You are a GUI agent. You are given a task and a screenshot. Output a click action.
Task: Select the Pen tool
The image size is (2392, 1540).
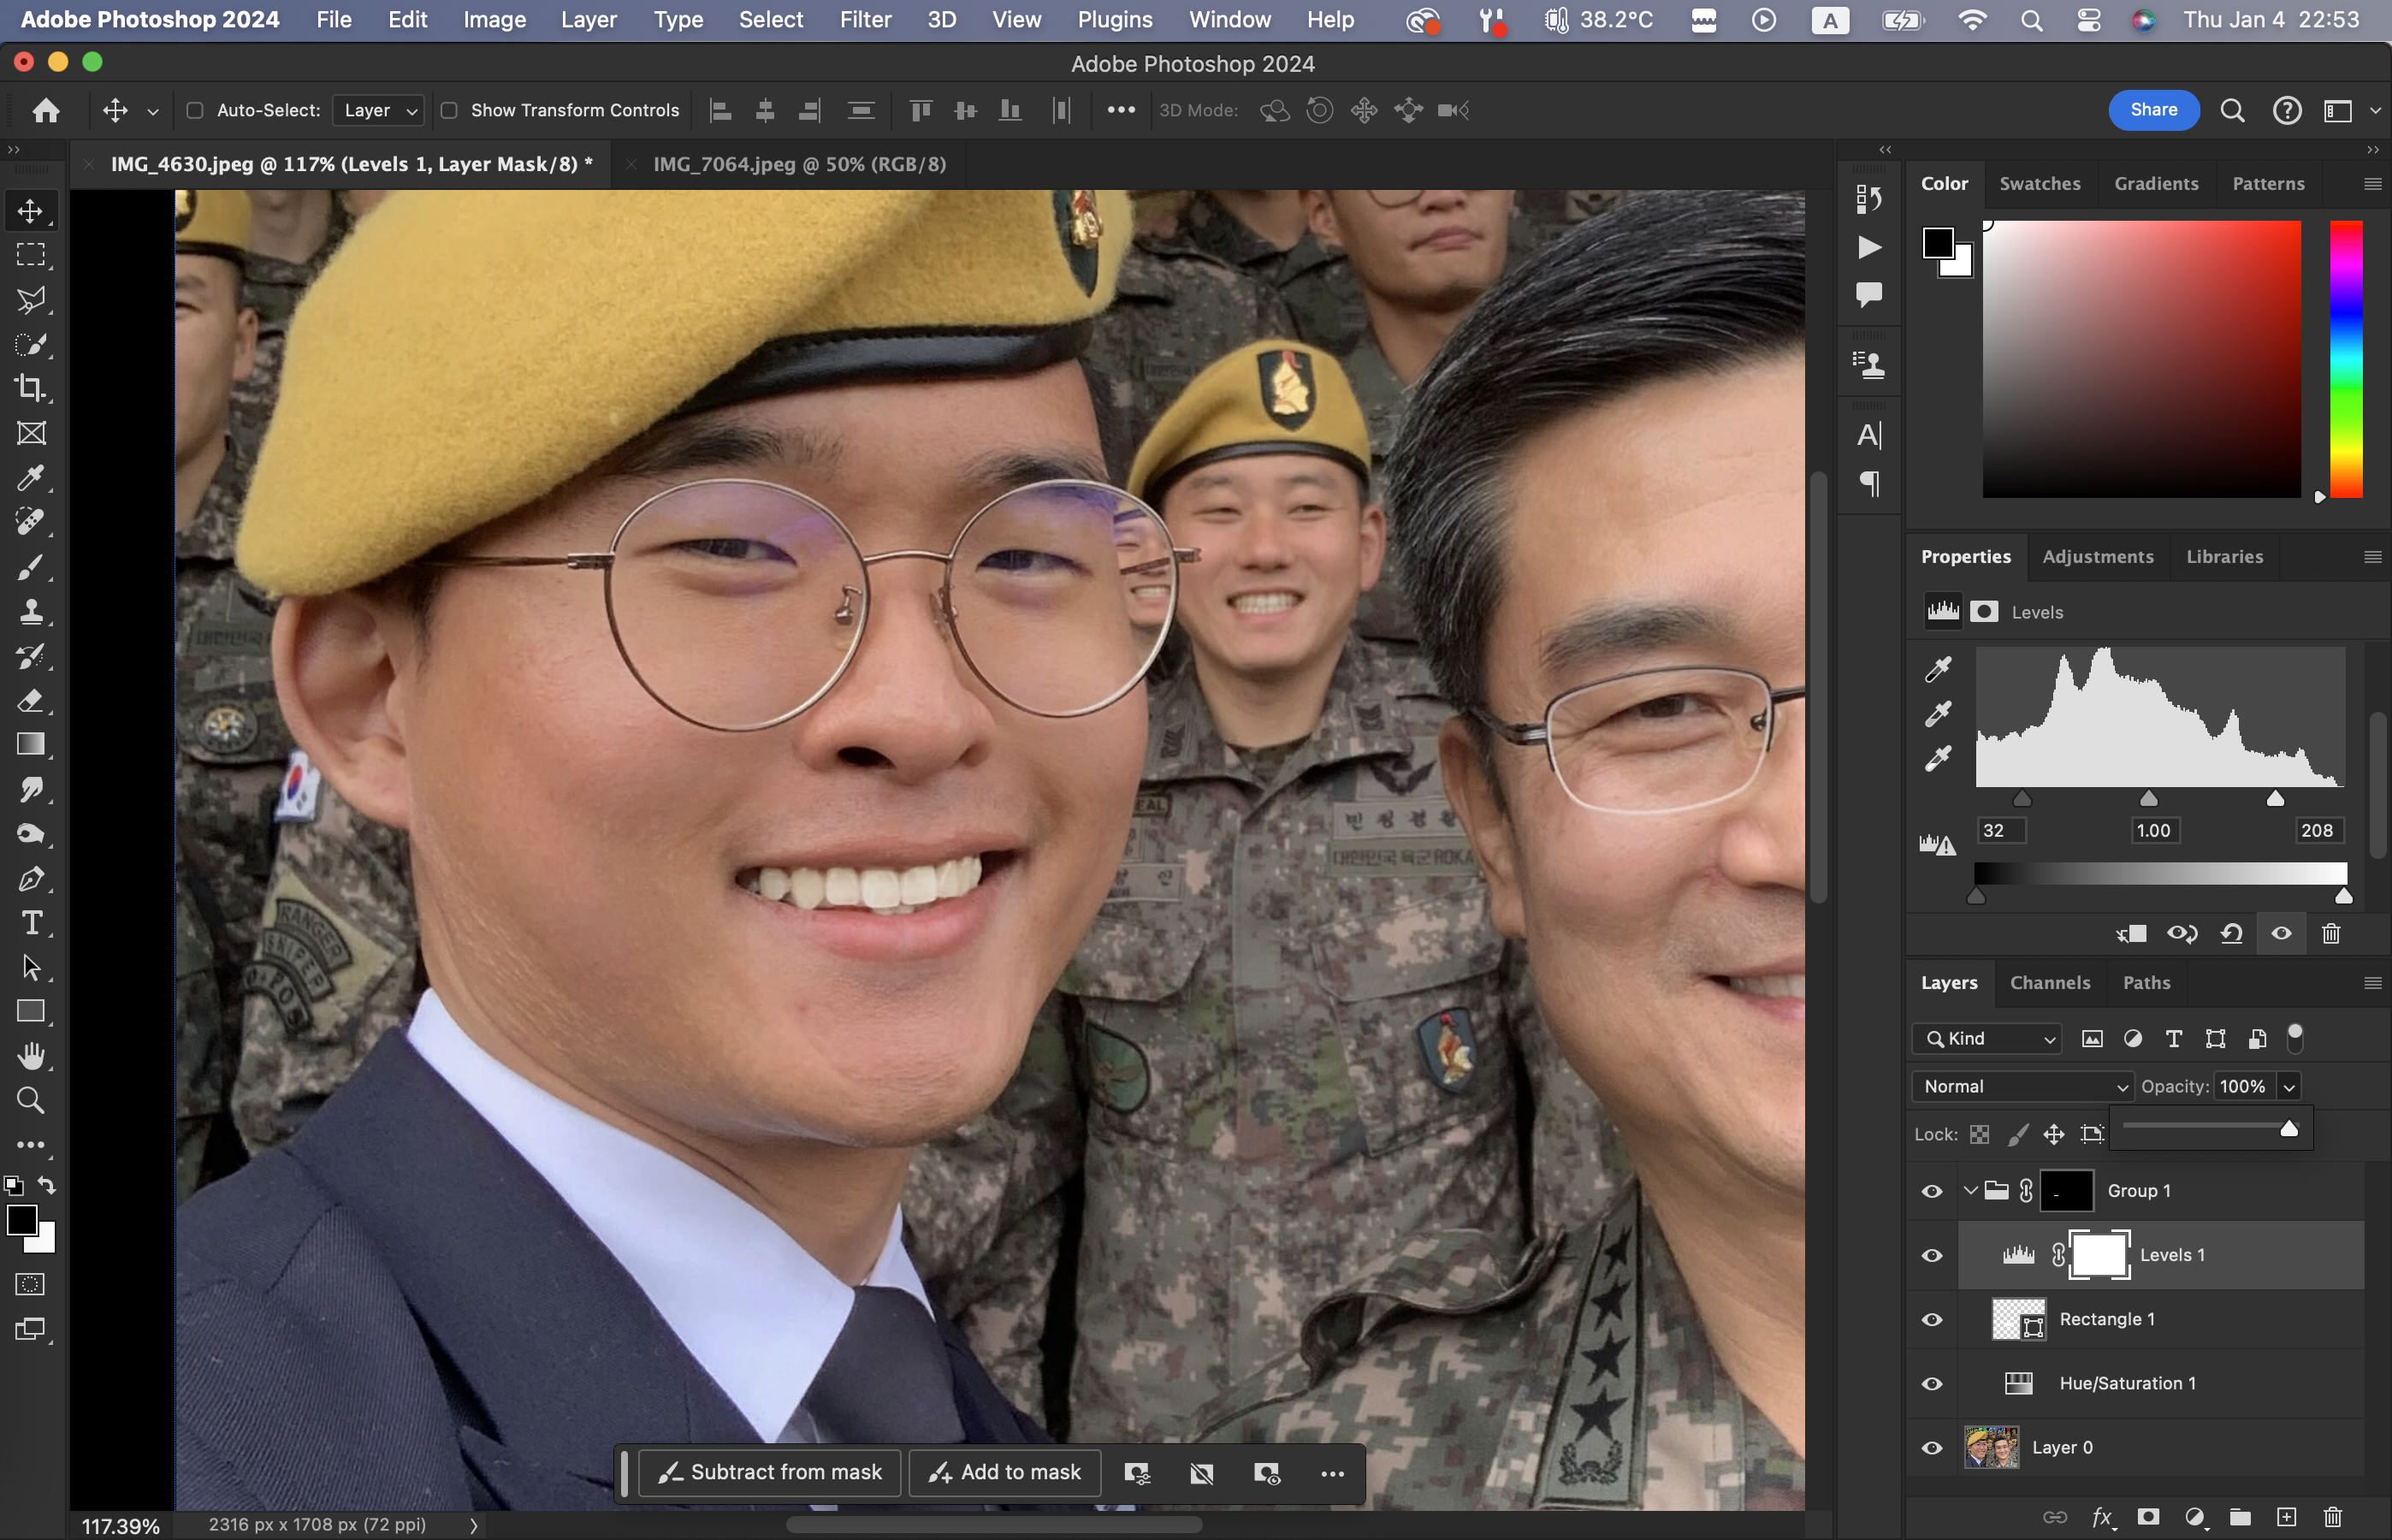click(30, 879)
